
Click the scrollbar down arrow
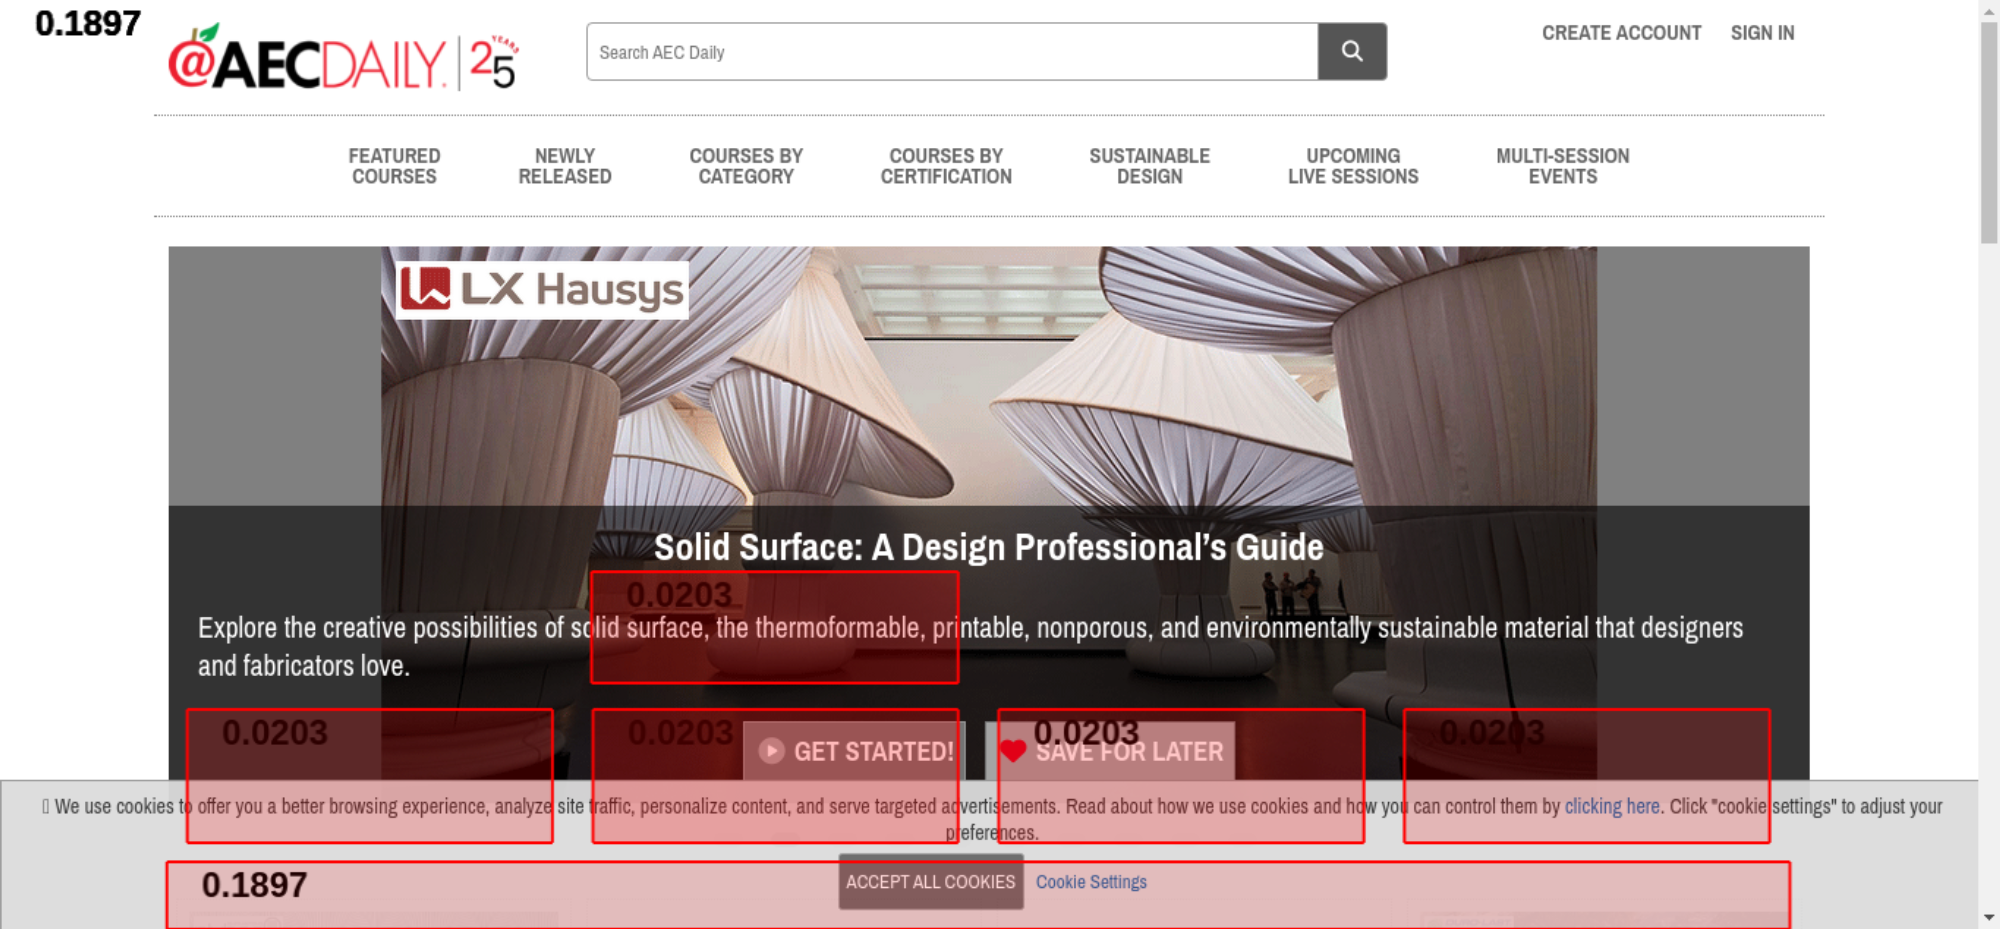tap(1989, 917)
